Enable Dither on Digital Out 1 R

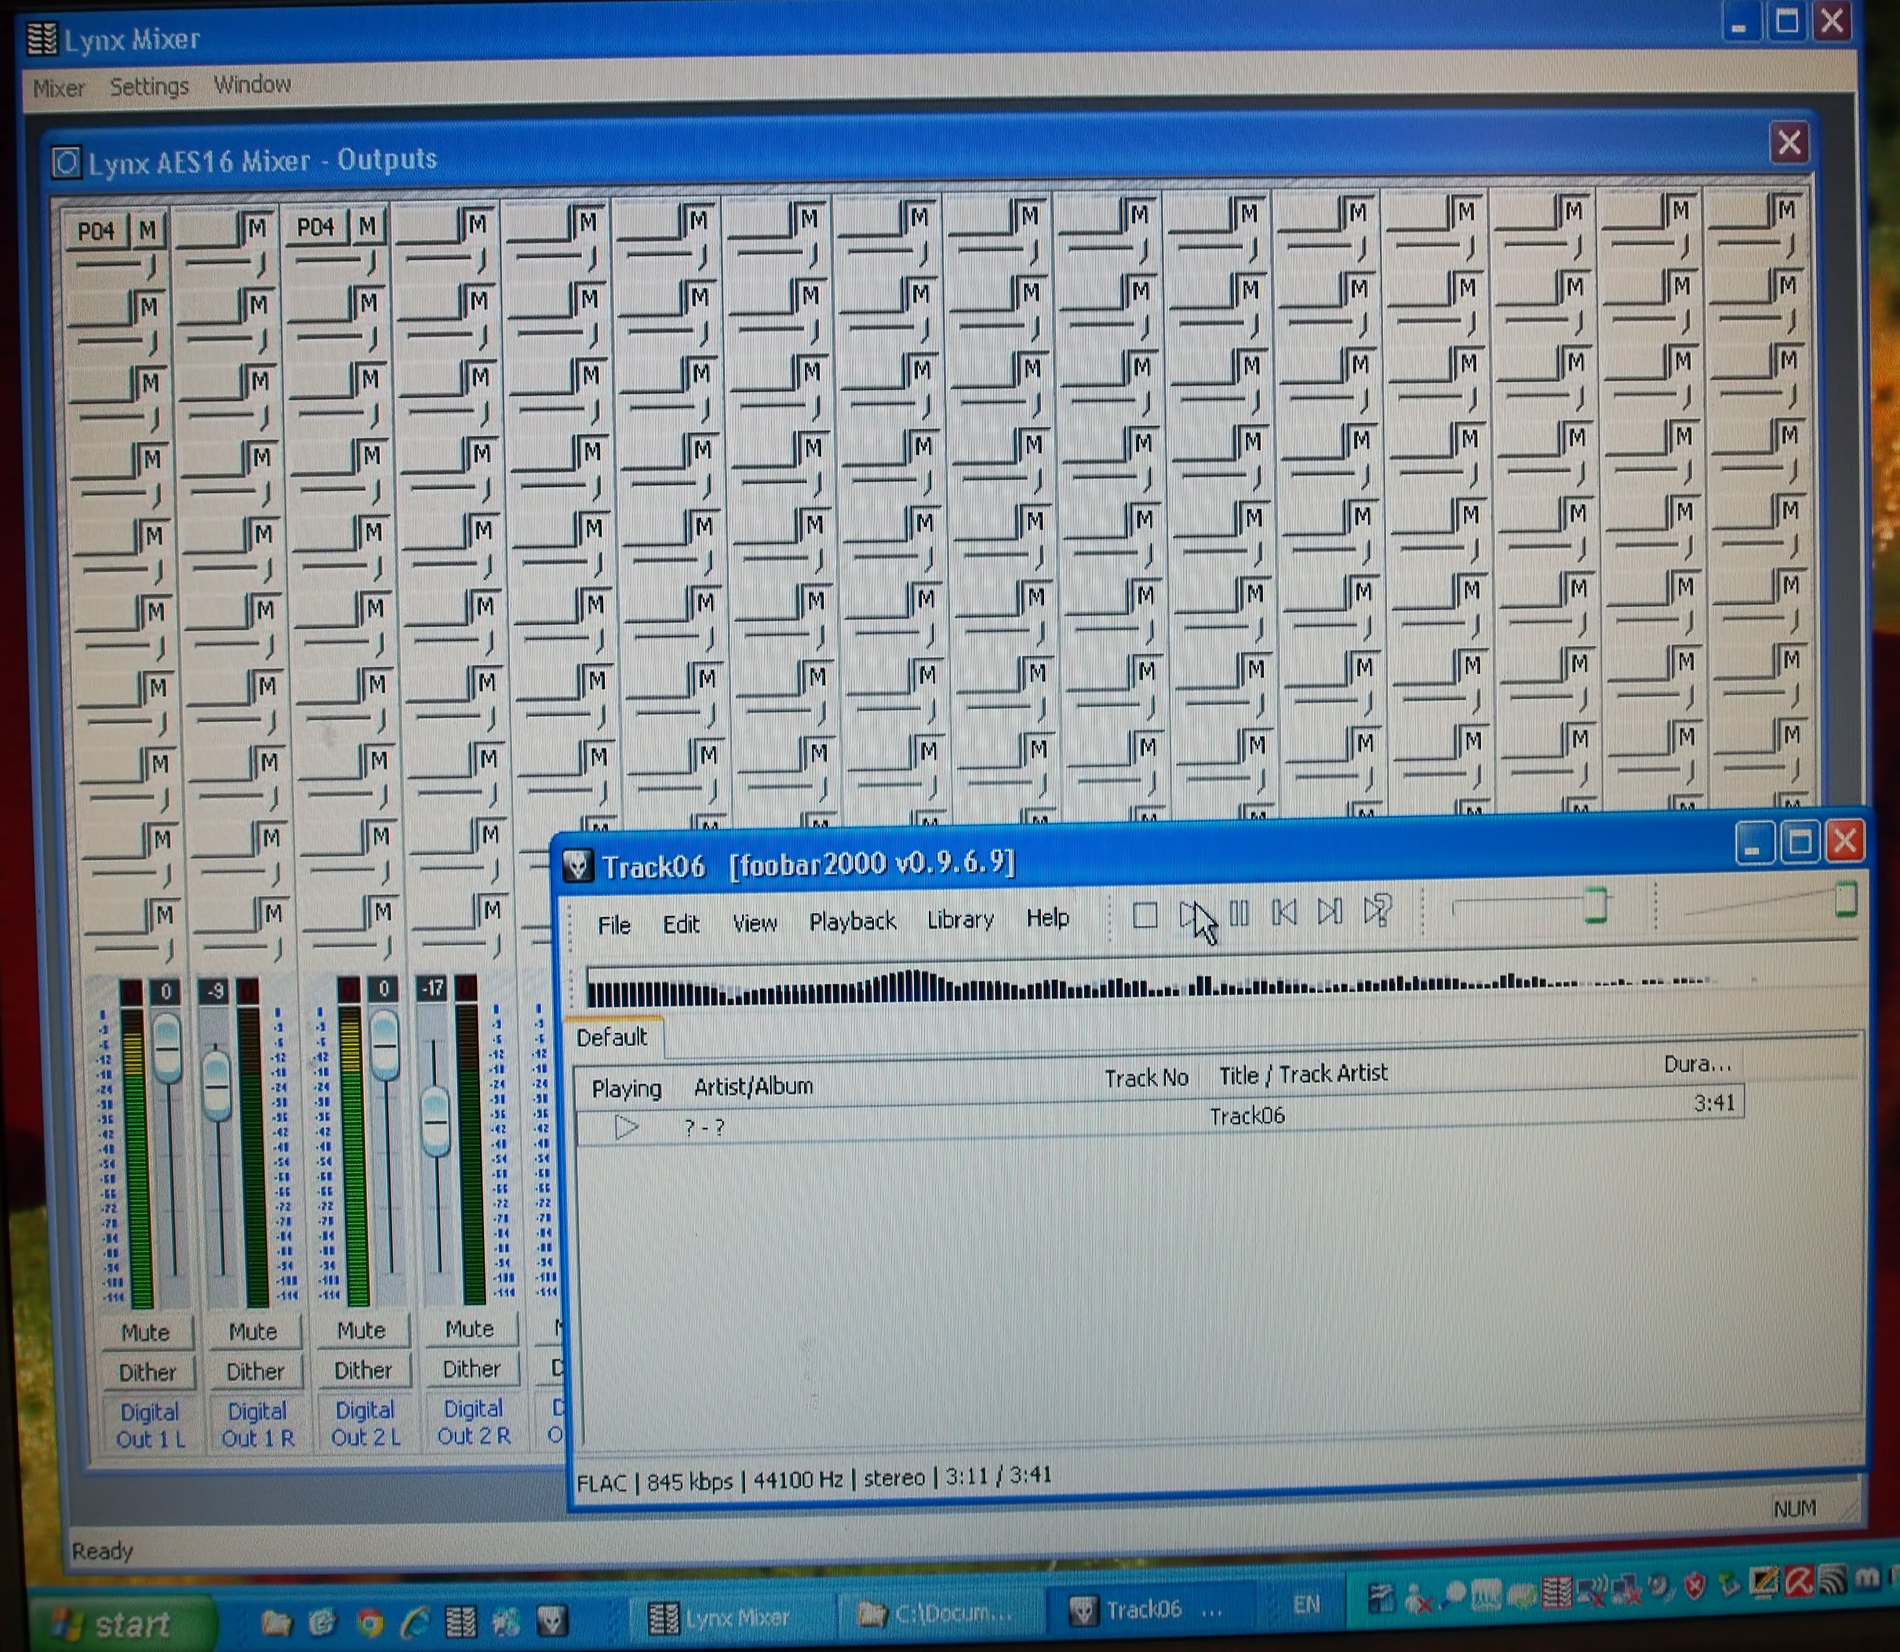pyautogui.click(x=255, y=1372)
